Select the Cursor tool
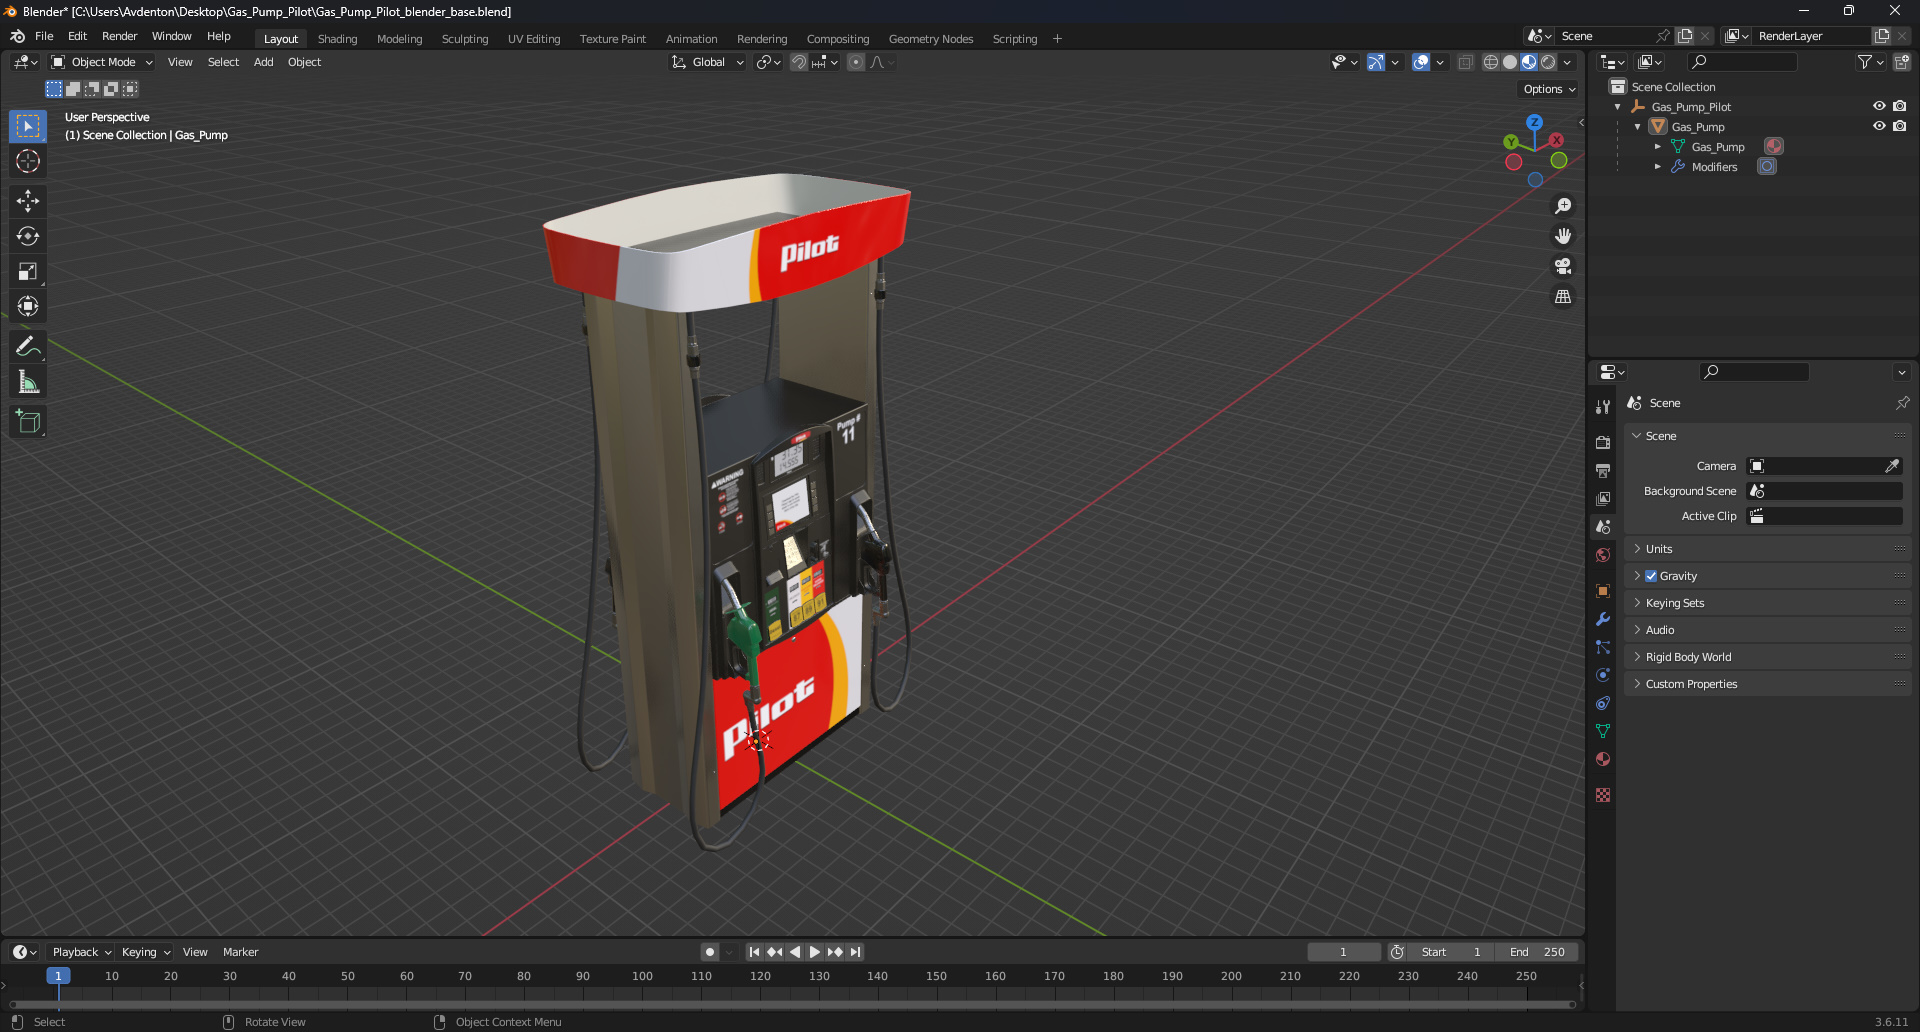Image resolution: width=1920 pixels, height=1032 pixels. [x=28, y=161]
